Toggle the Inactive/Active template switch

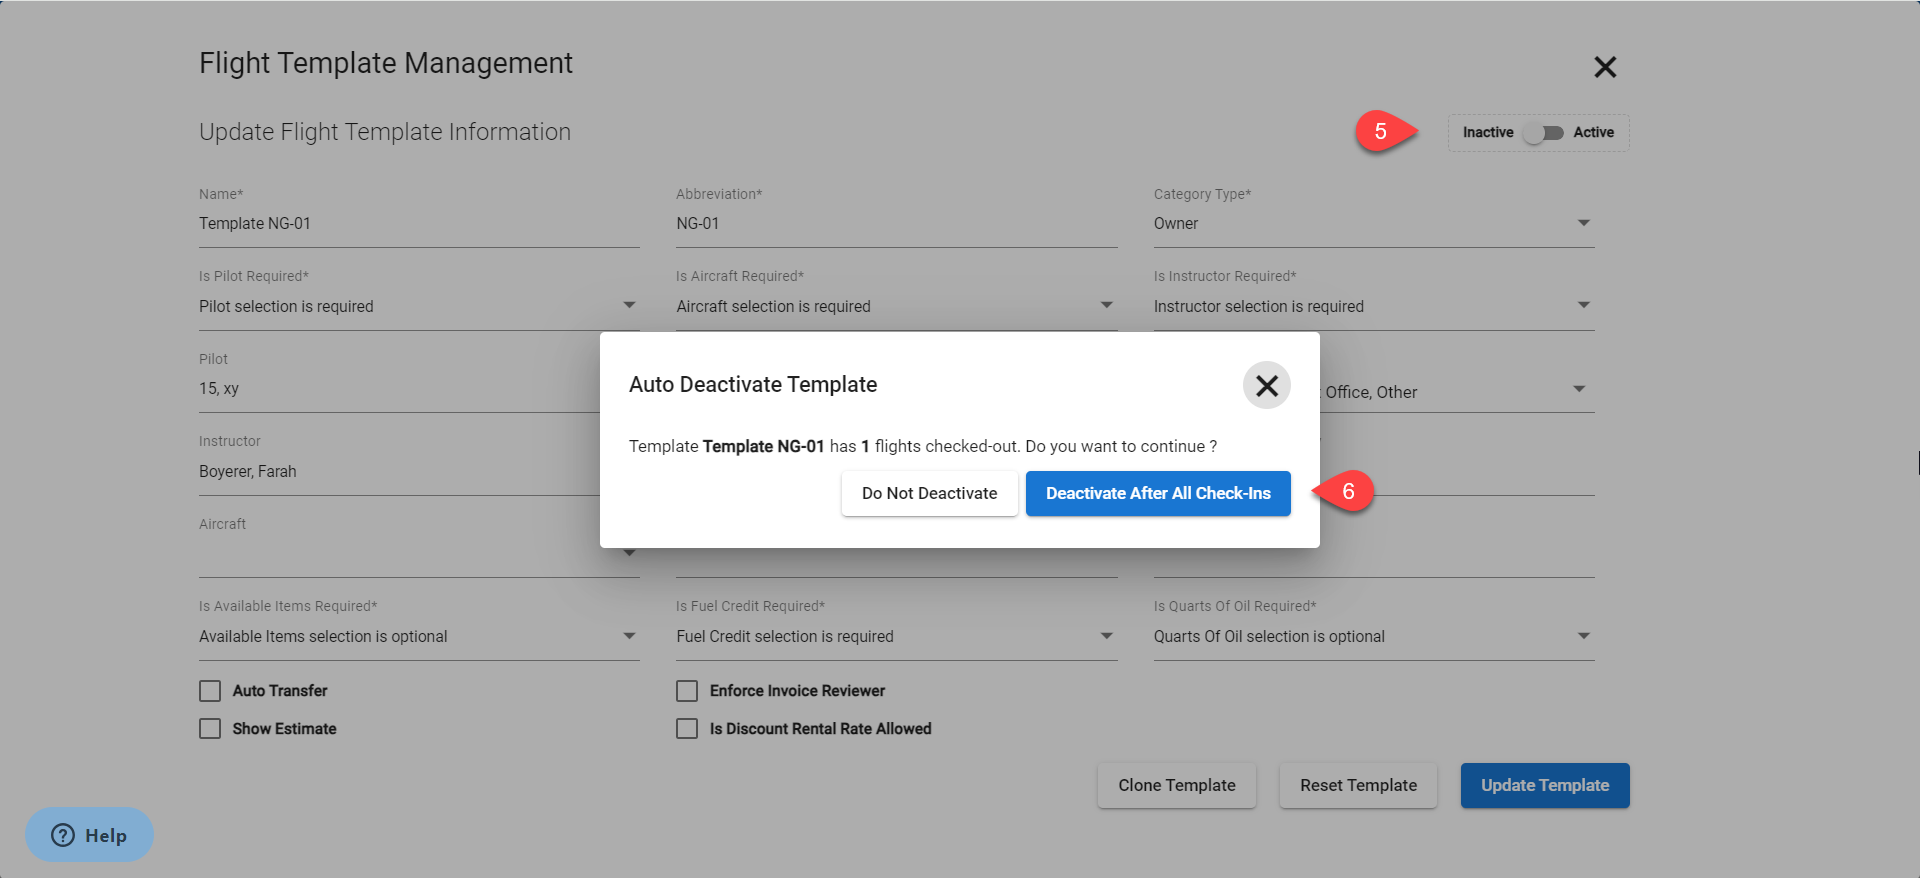tap(1542, 133)
